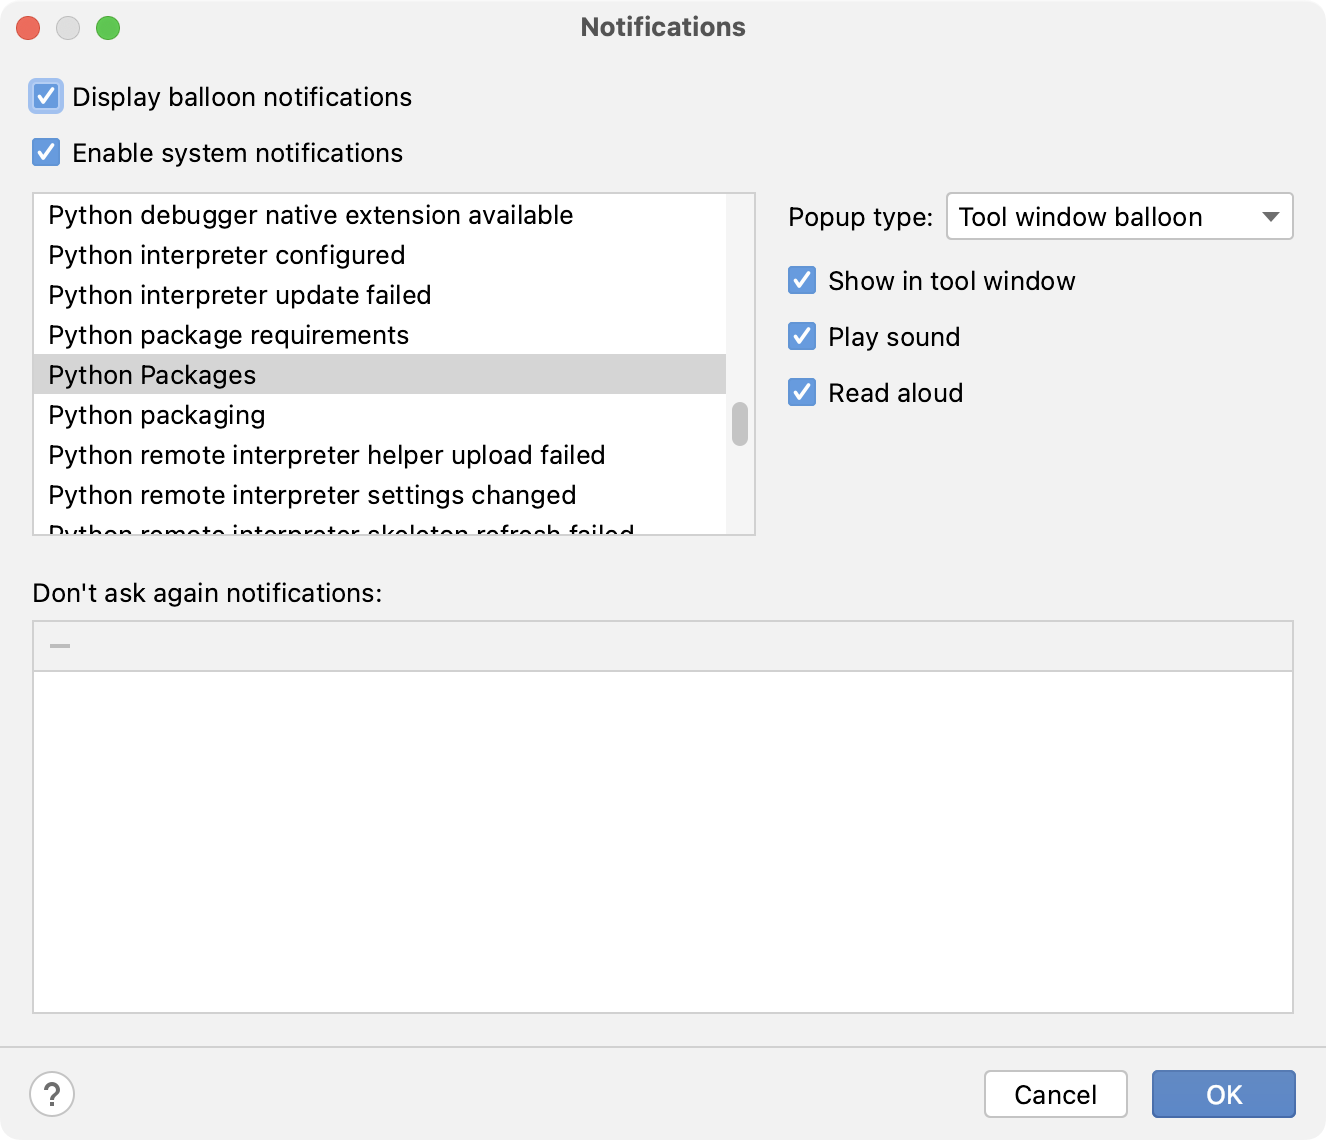
Task: Disable Play sound for Python Packages
Action: tap(801, 337)
